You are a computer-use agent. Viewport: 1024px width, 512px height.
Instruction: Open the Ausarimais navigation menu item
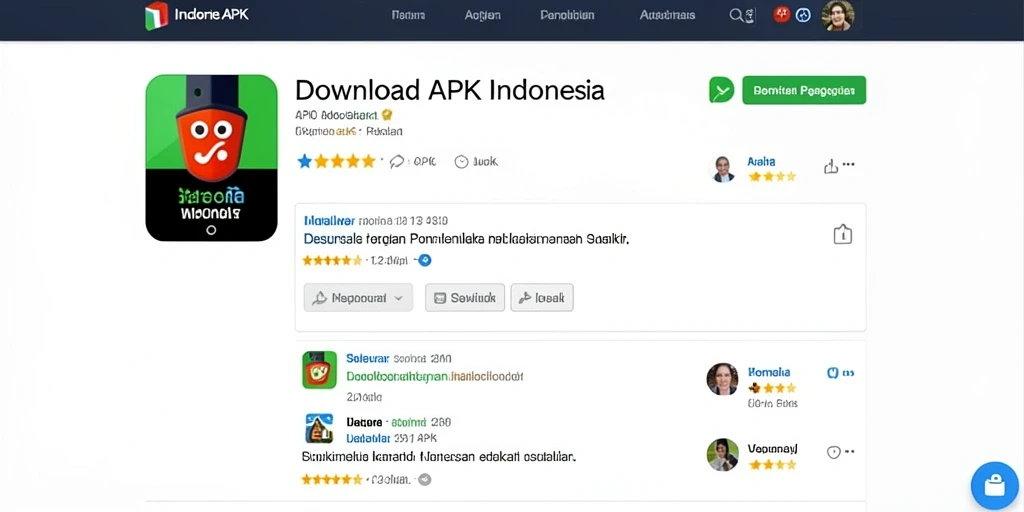[x=667, y=15]
